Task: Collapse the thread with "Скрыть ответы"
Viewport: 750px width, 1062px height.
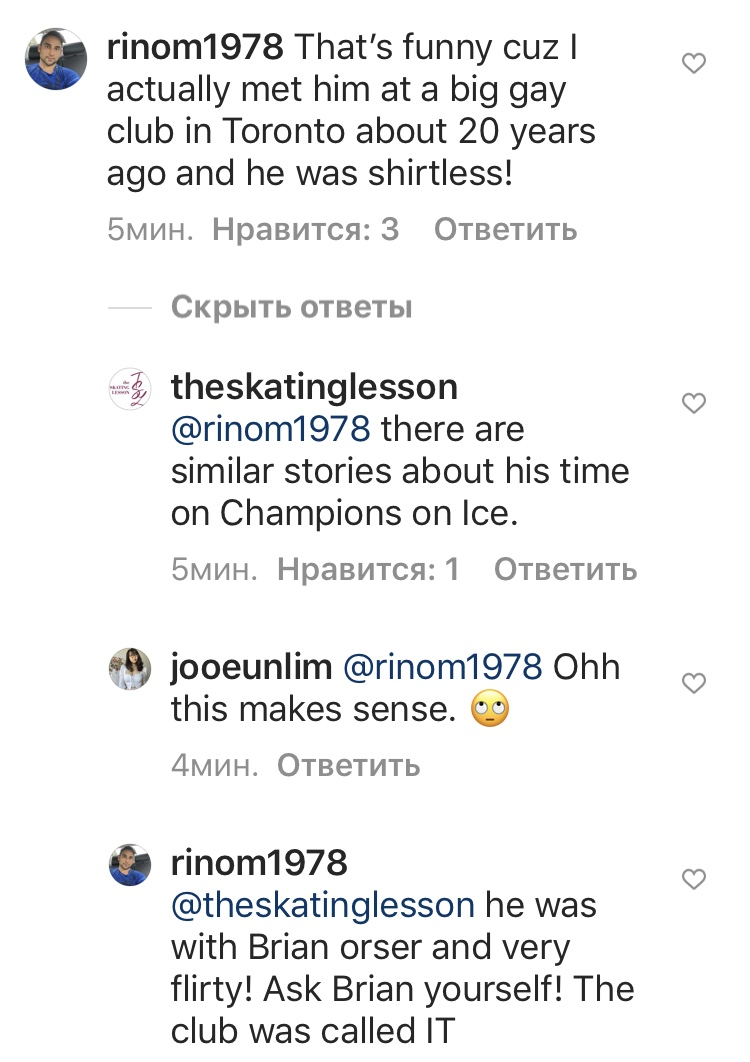Action: (x=291, y=307)
